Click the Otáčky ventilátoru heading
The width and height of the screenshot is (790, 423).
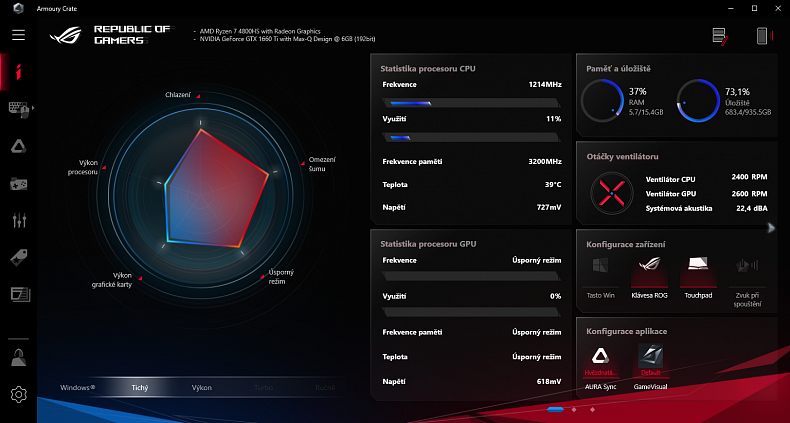coord(622,157)
